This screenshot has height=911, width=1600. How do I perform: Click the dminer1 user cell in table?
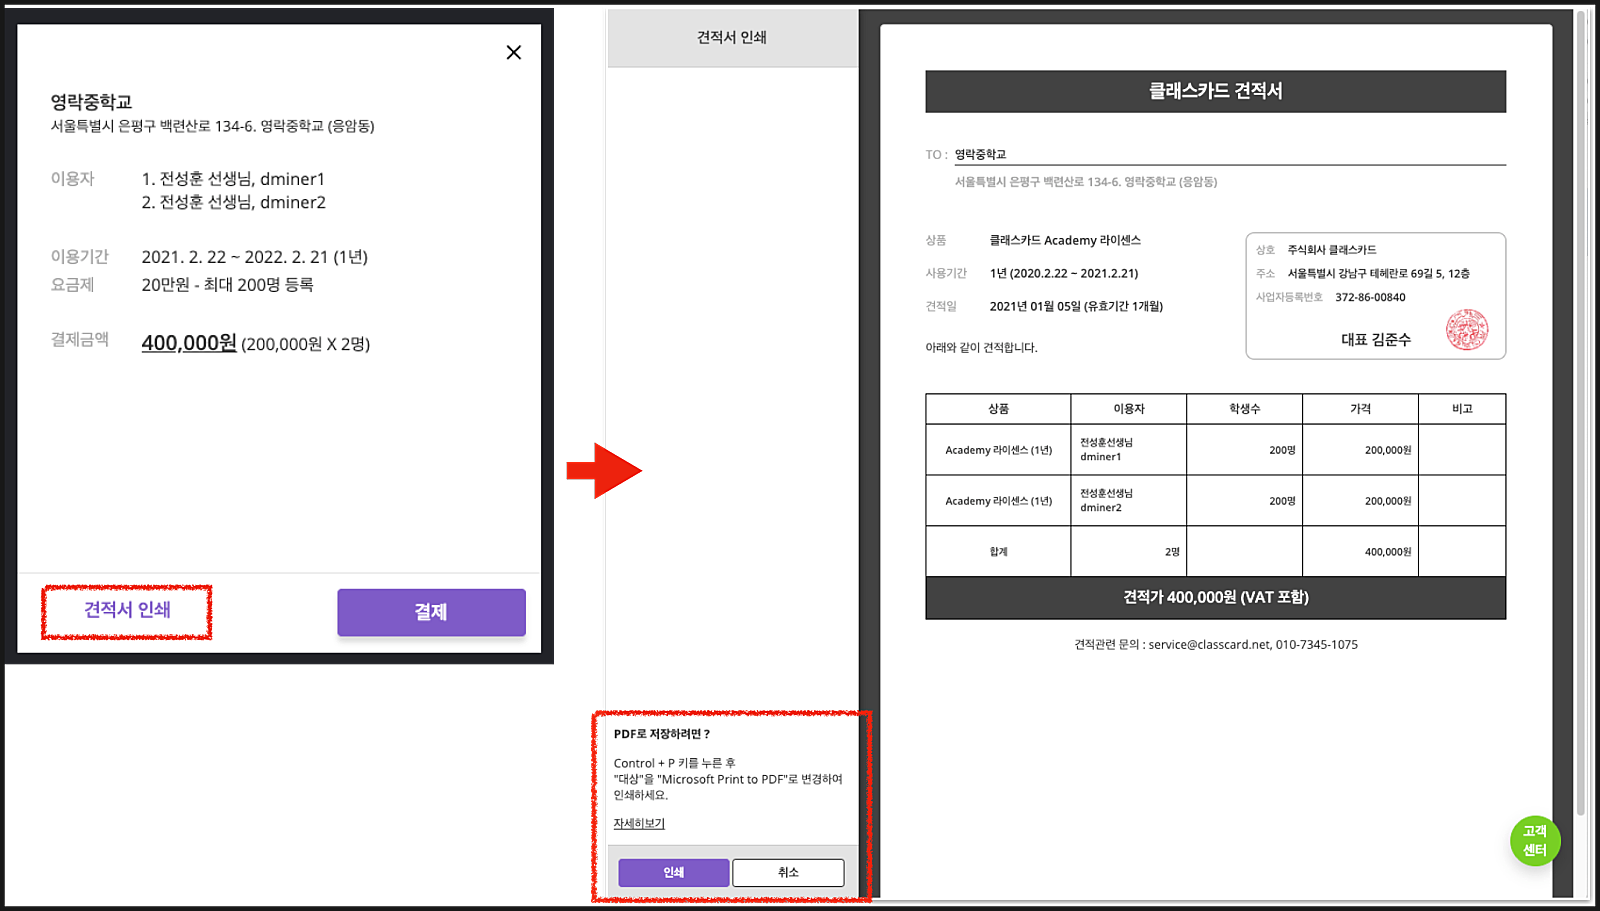[x=1129, y=449]
